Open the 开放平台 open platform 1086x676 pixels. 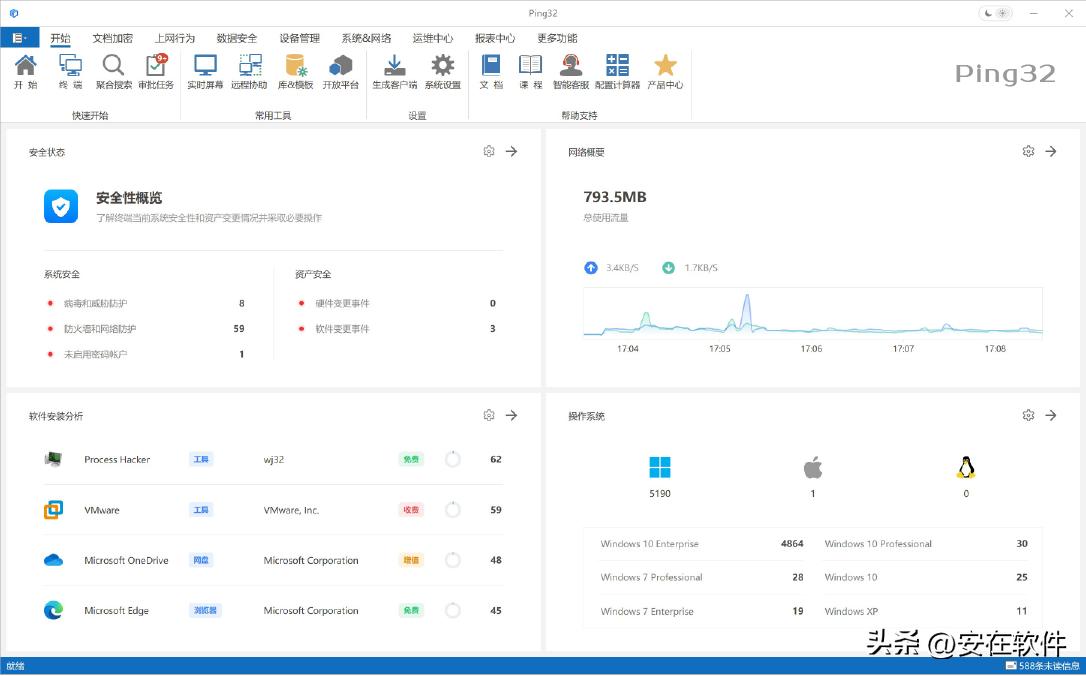pyautogui.click(x=341, y=72)
